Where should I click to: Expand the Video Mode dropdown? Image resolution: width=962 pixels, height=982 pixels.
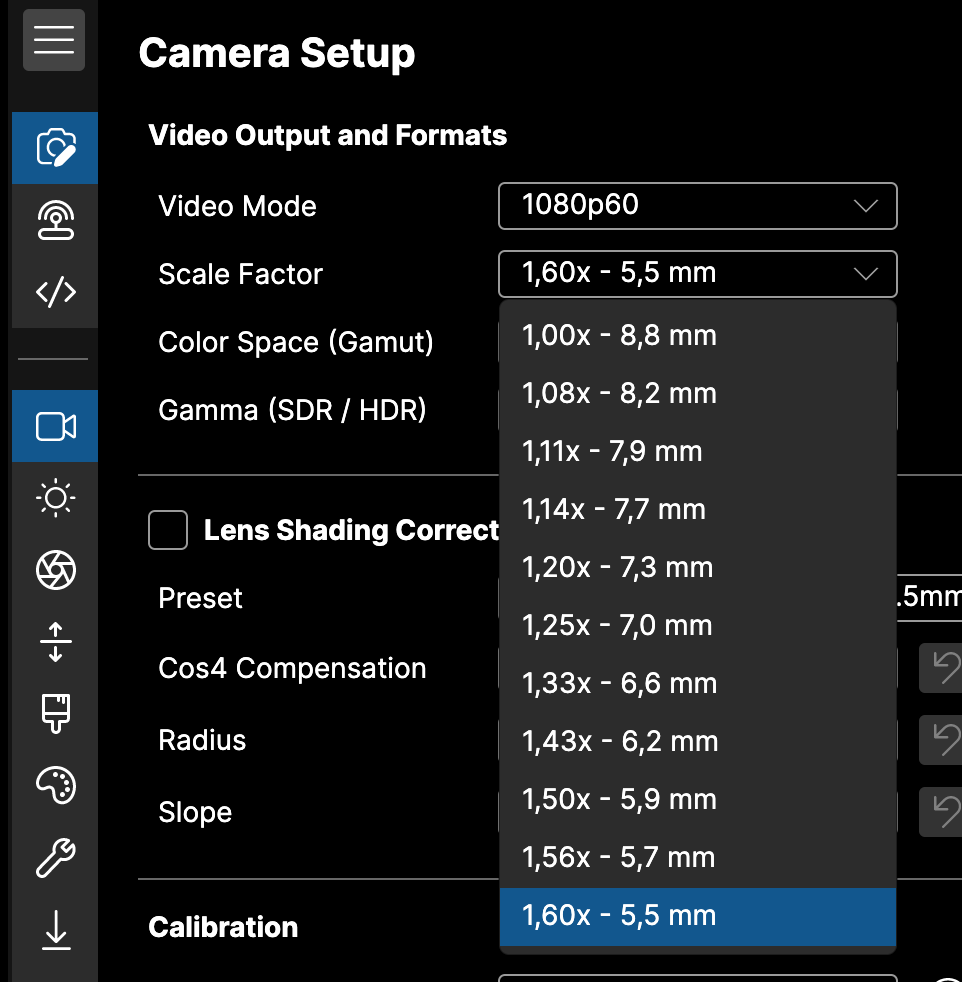(x=697, y=206)
